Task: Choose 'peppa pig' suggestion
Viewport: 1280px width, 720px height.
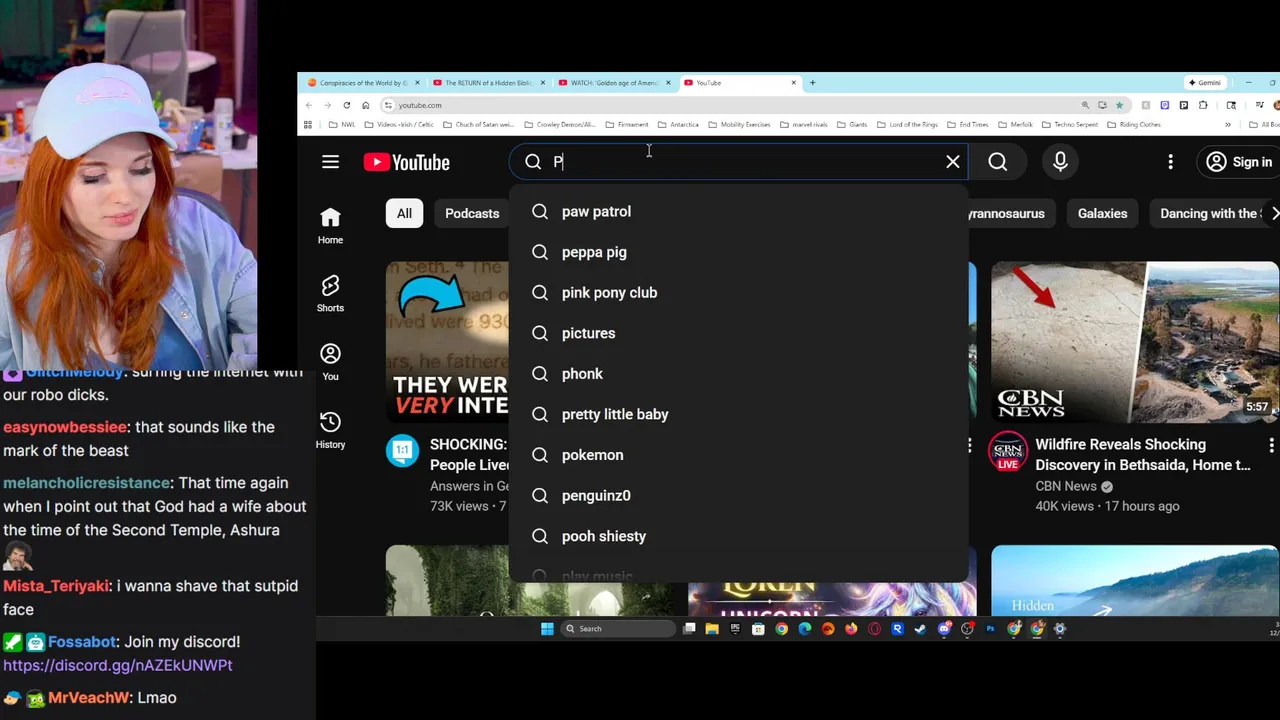Action: 738,252
